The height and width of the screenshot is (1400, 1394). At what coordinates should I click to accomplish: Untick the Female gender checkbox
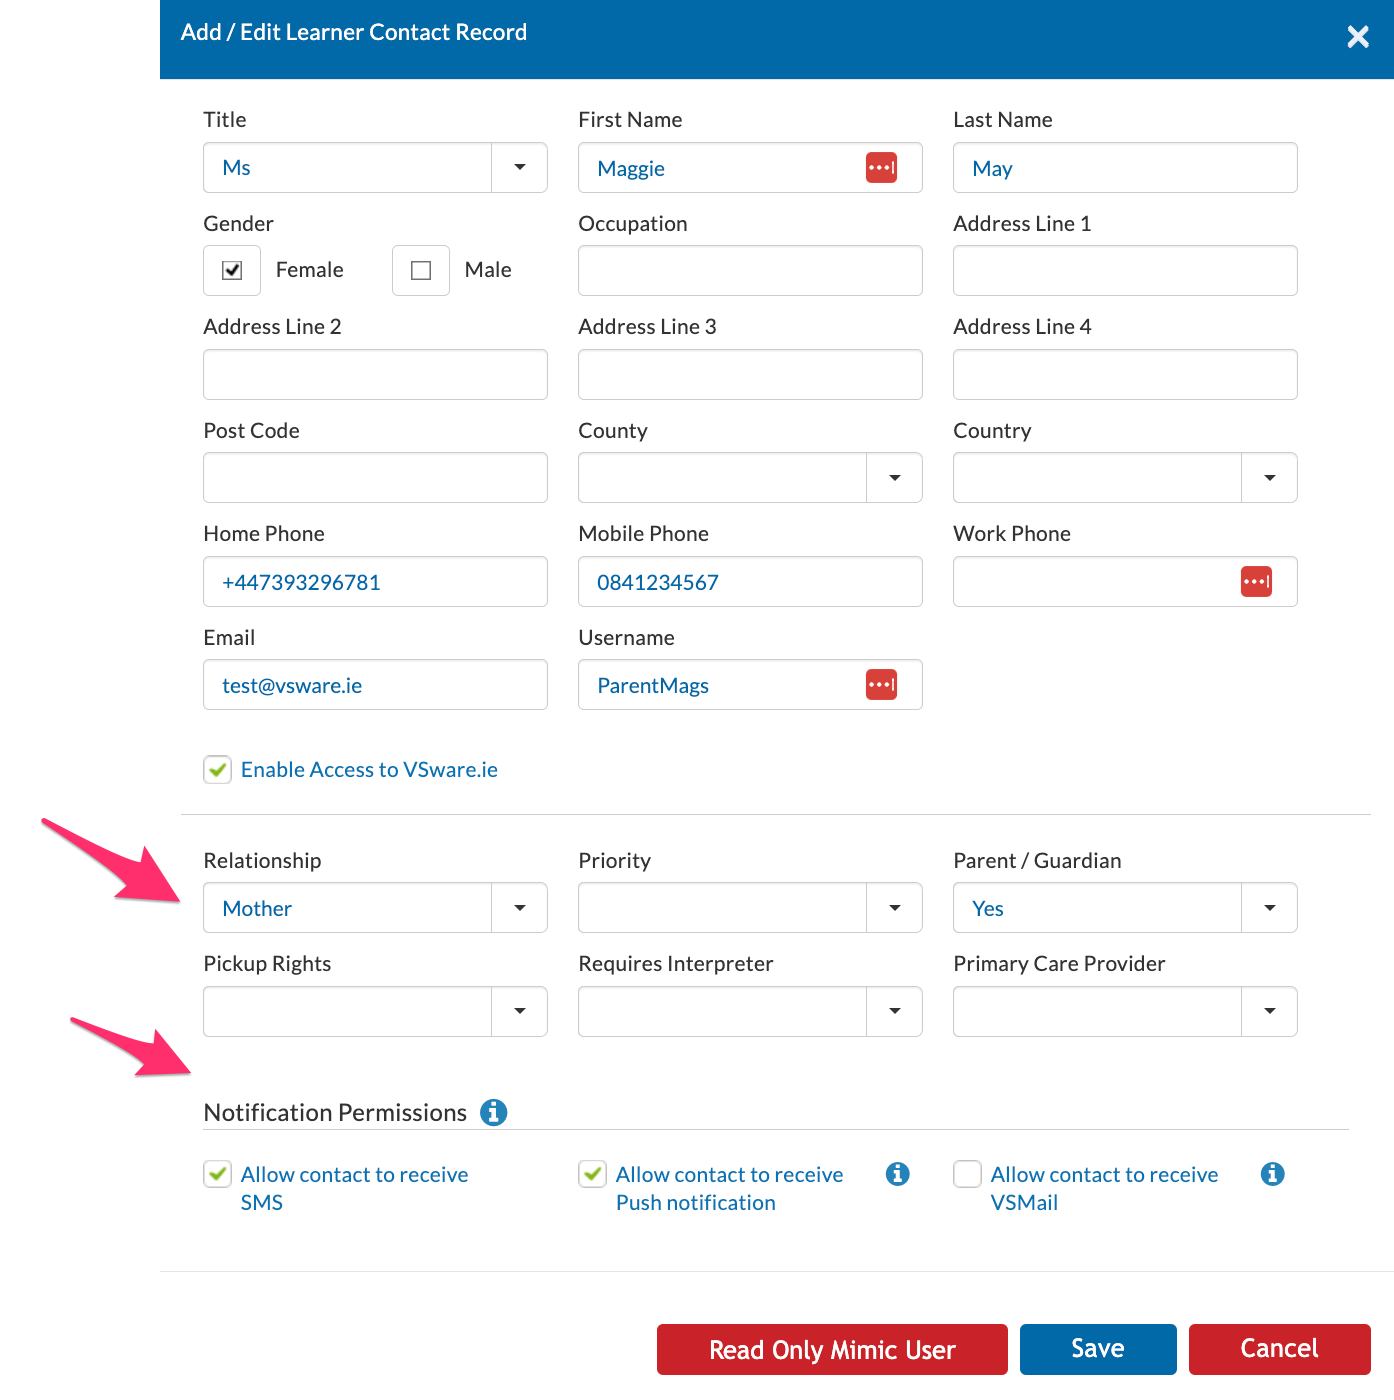coord(232,270)
